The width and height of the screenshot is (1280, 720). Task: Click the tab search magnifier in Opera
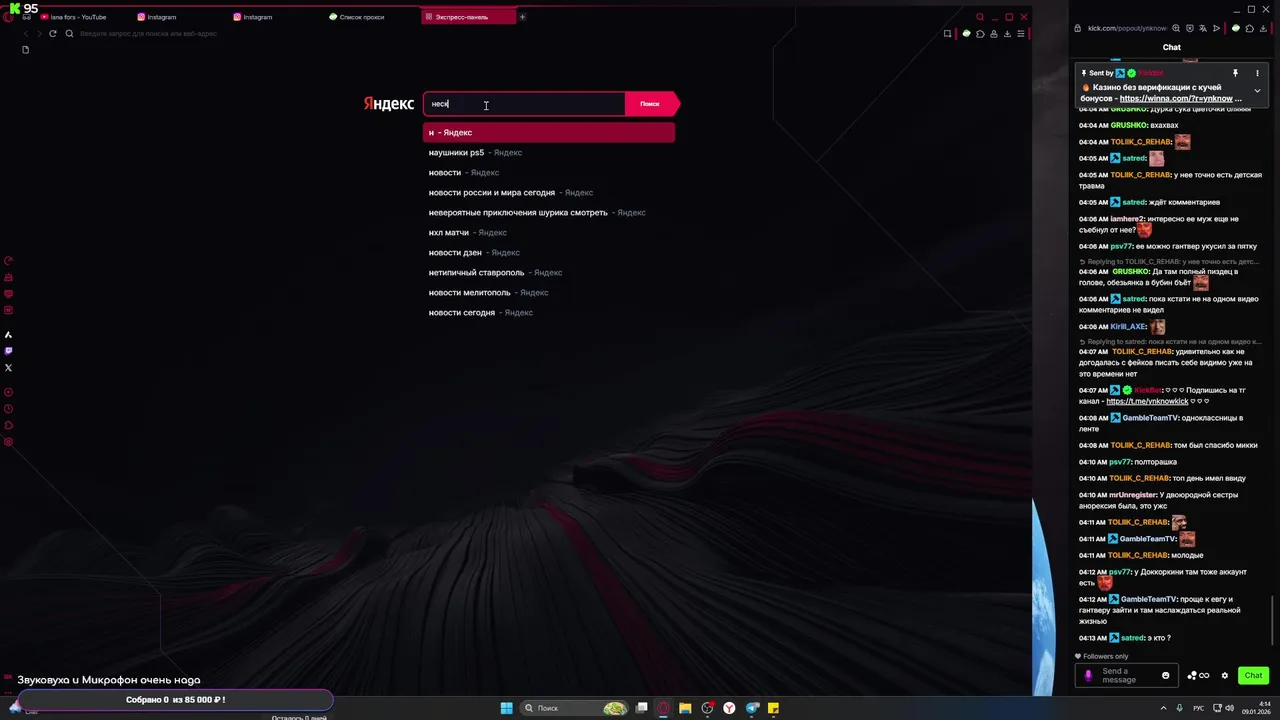coord(980,17)
